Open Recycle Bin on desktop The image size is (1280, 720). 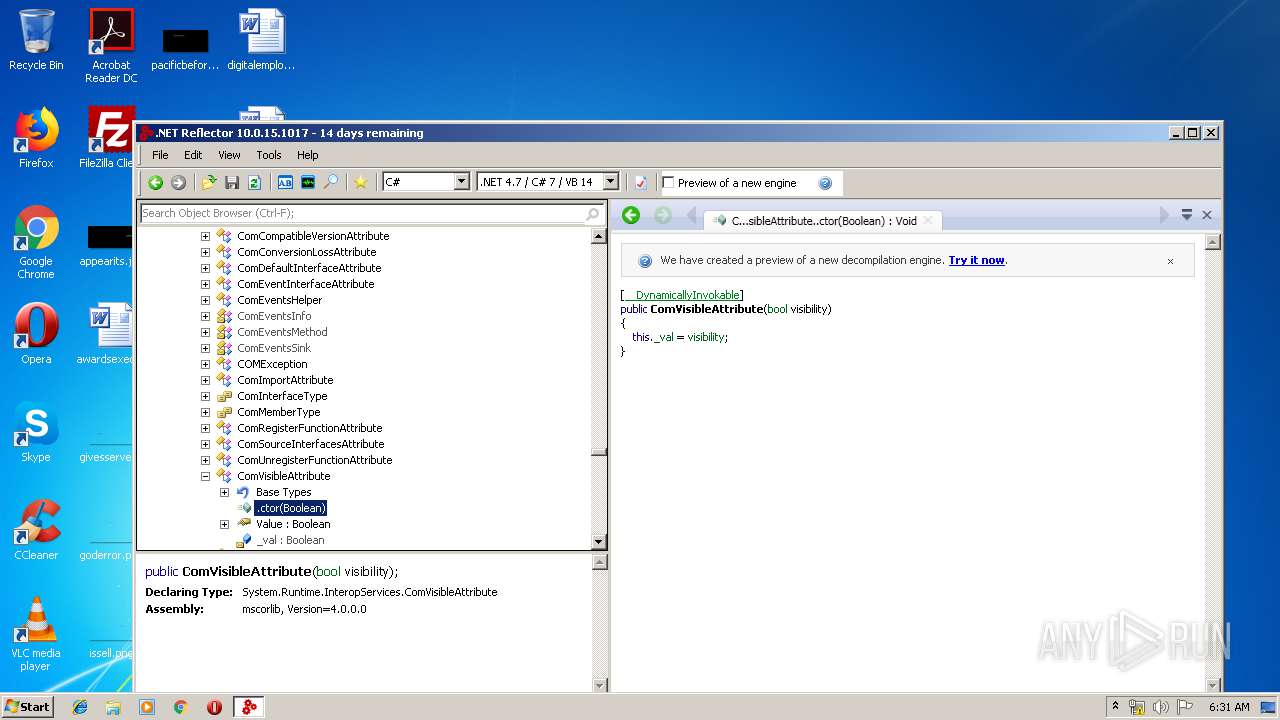36,40
